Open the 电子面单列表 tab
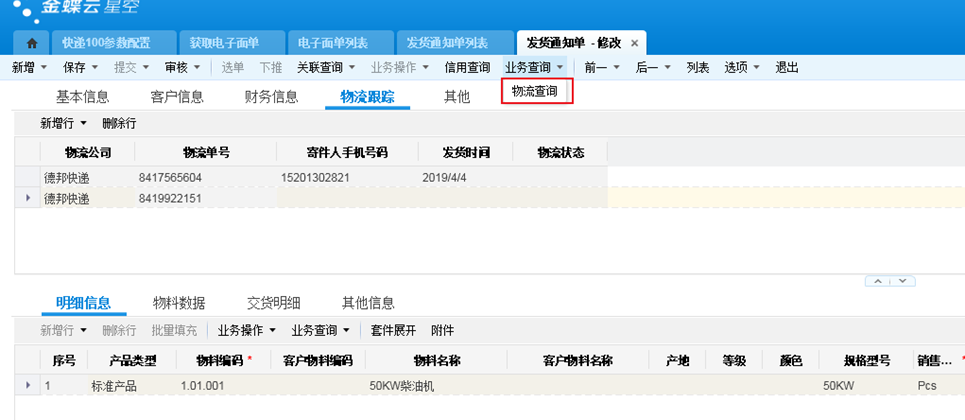 tap(334, 43)
